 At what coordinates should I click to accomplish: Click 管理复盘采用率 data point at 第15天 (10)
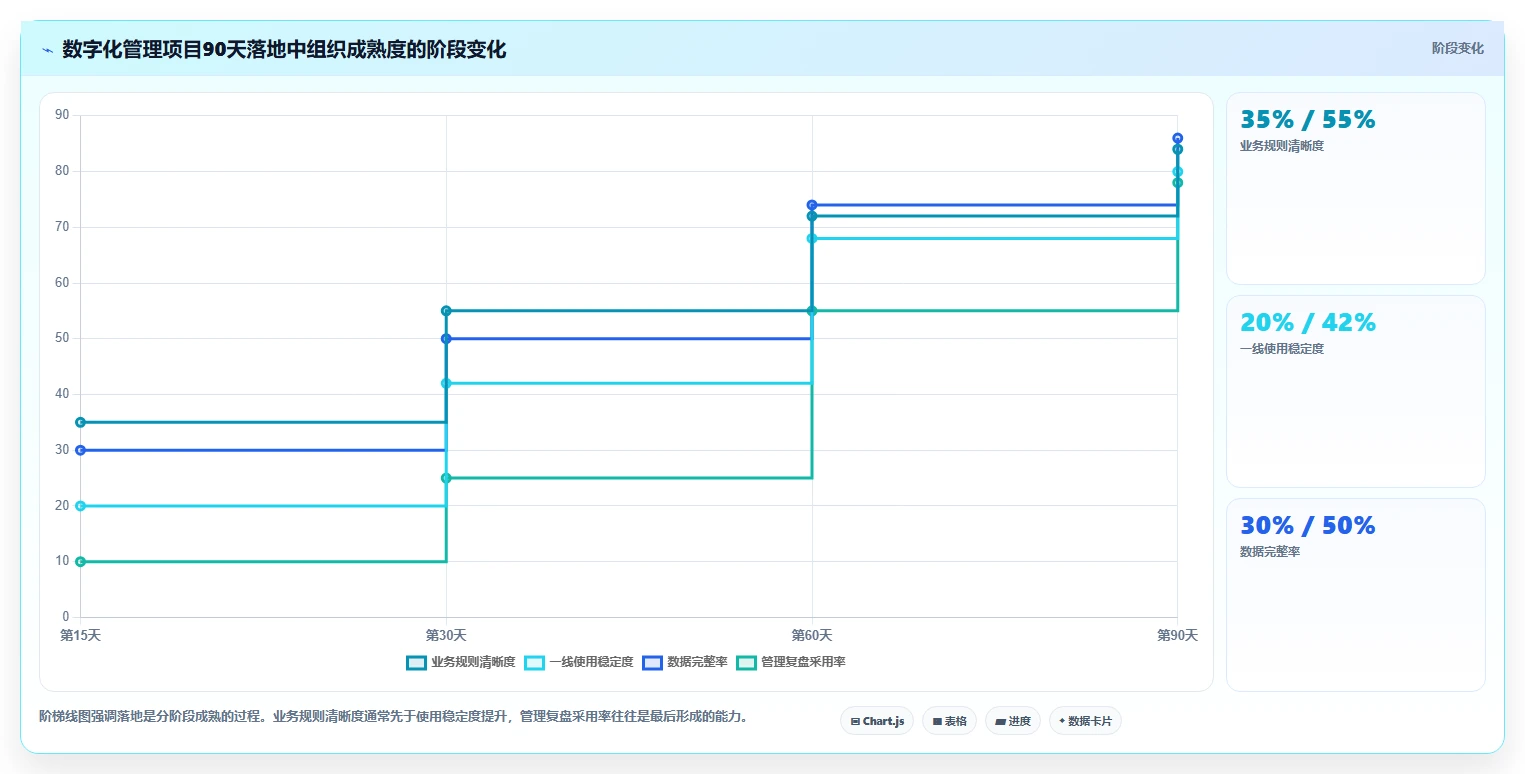point(80,561)
